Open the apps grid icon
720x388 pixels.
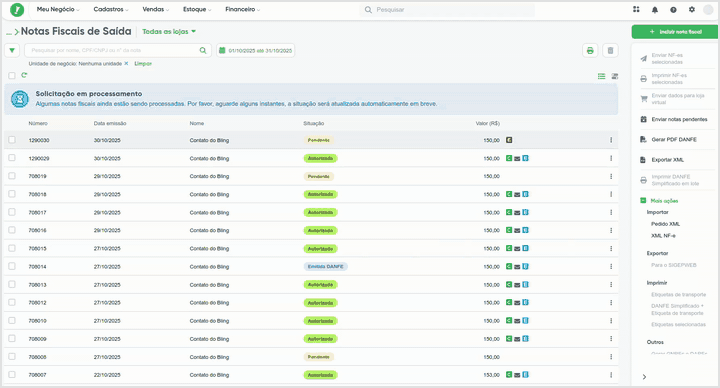pyautogui.click(x=636, y=10)
